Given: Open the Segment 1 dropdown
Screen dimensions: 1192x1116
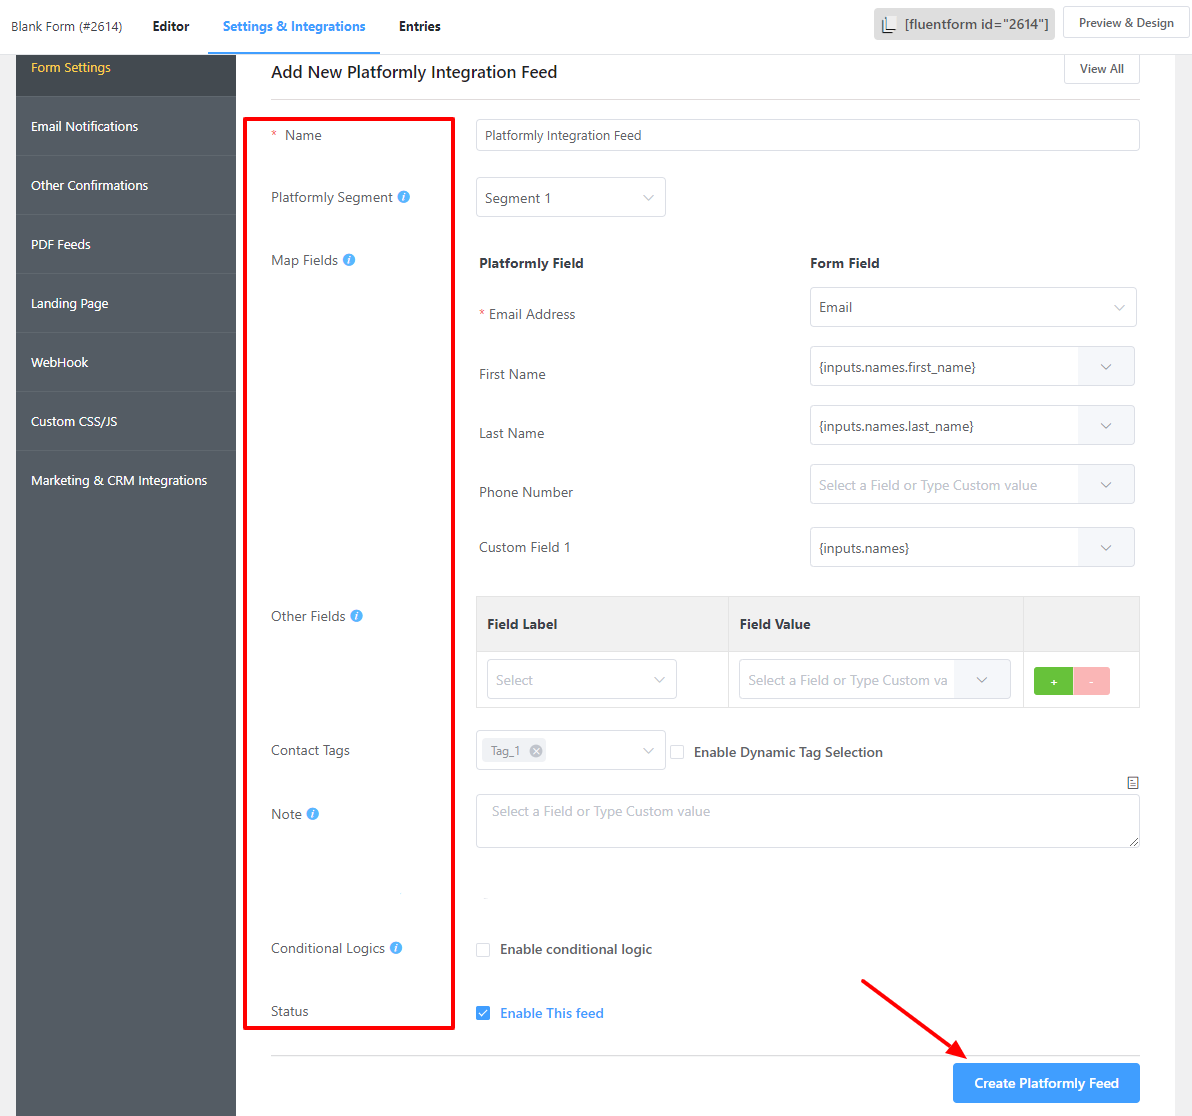Looking at the screenshot, I should click(570, 198).
